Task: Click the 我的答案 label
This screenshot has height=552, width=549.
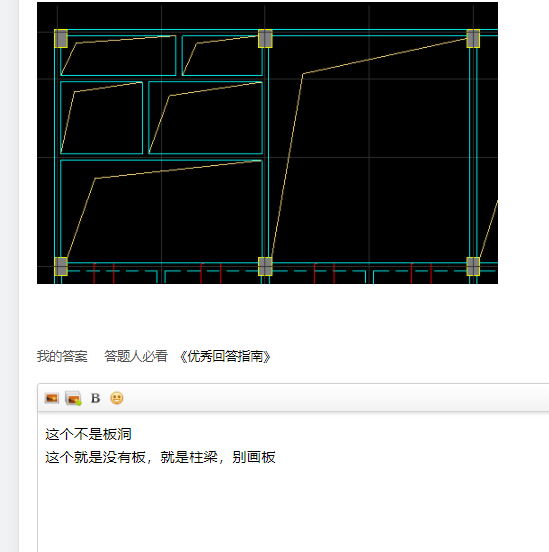Action: pos(62,356)
